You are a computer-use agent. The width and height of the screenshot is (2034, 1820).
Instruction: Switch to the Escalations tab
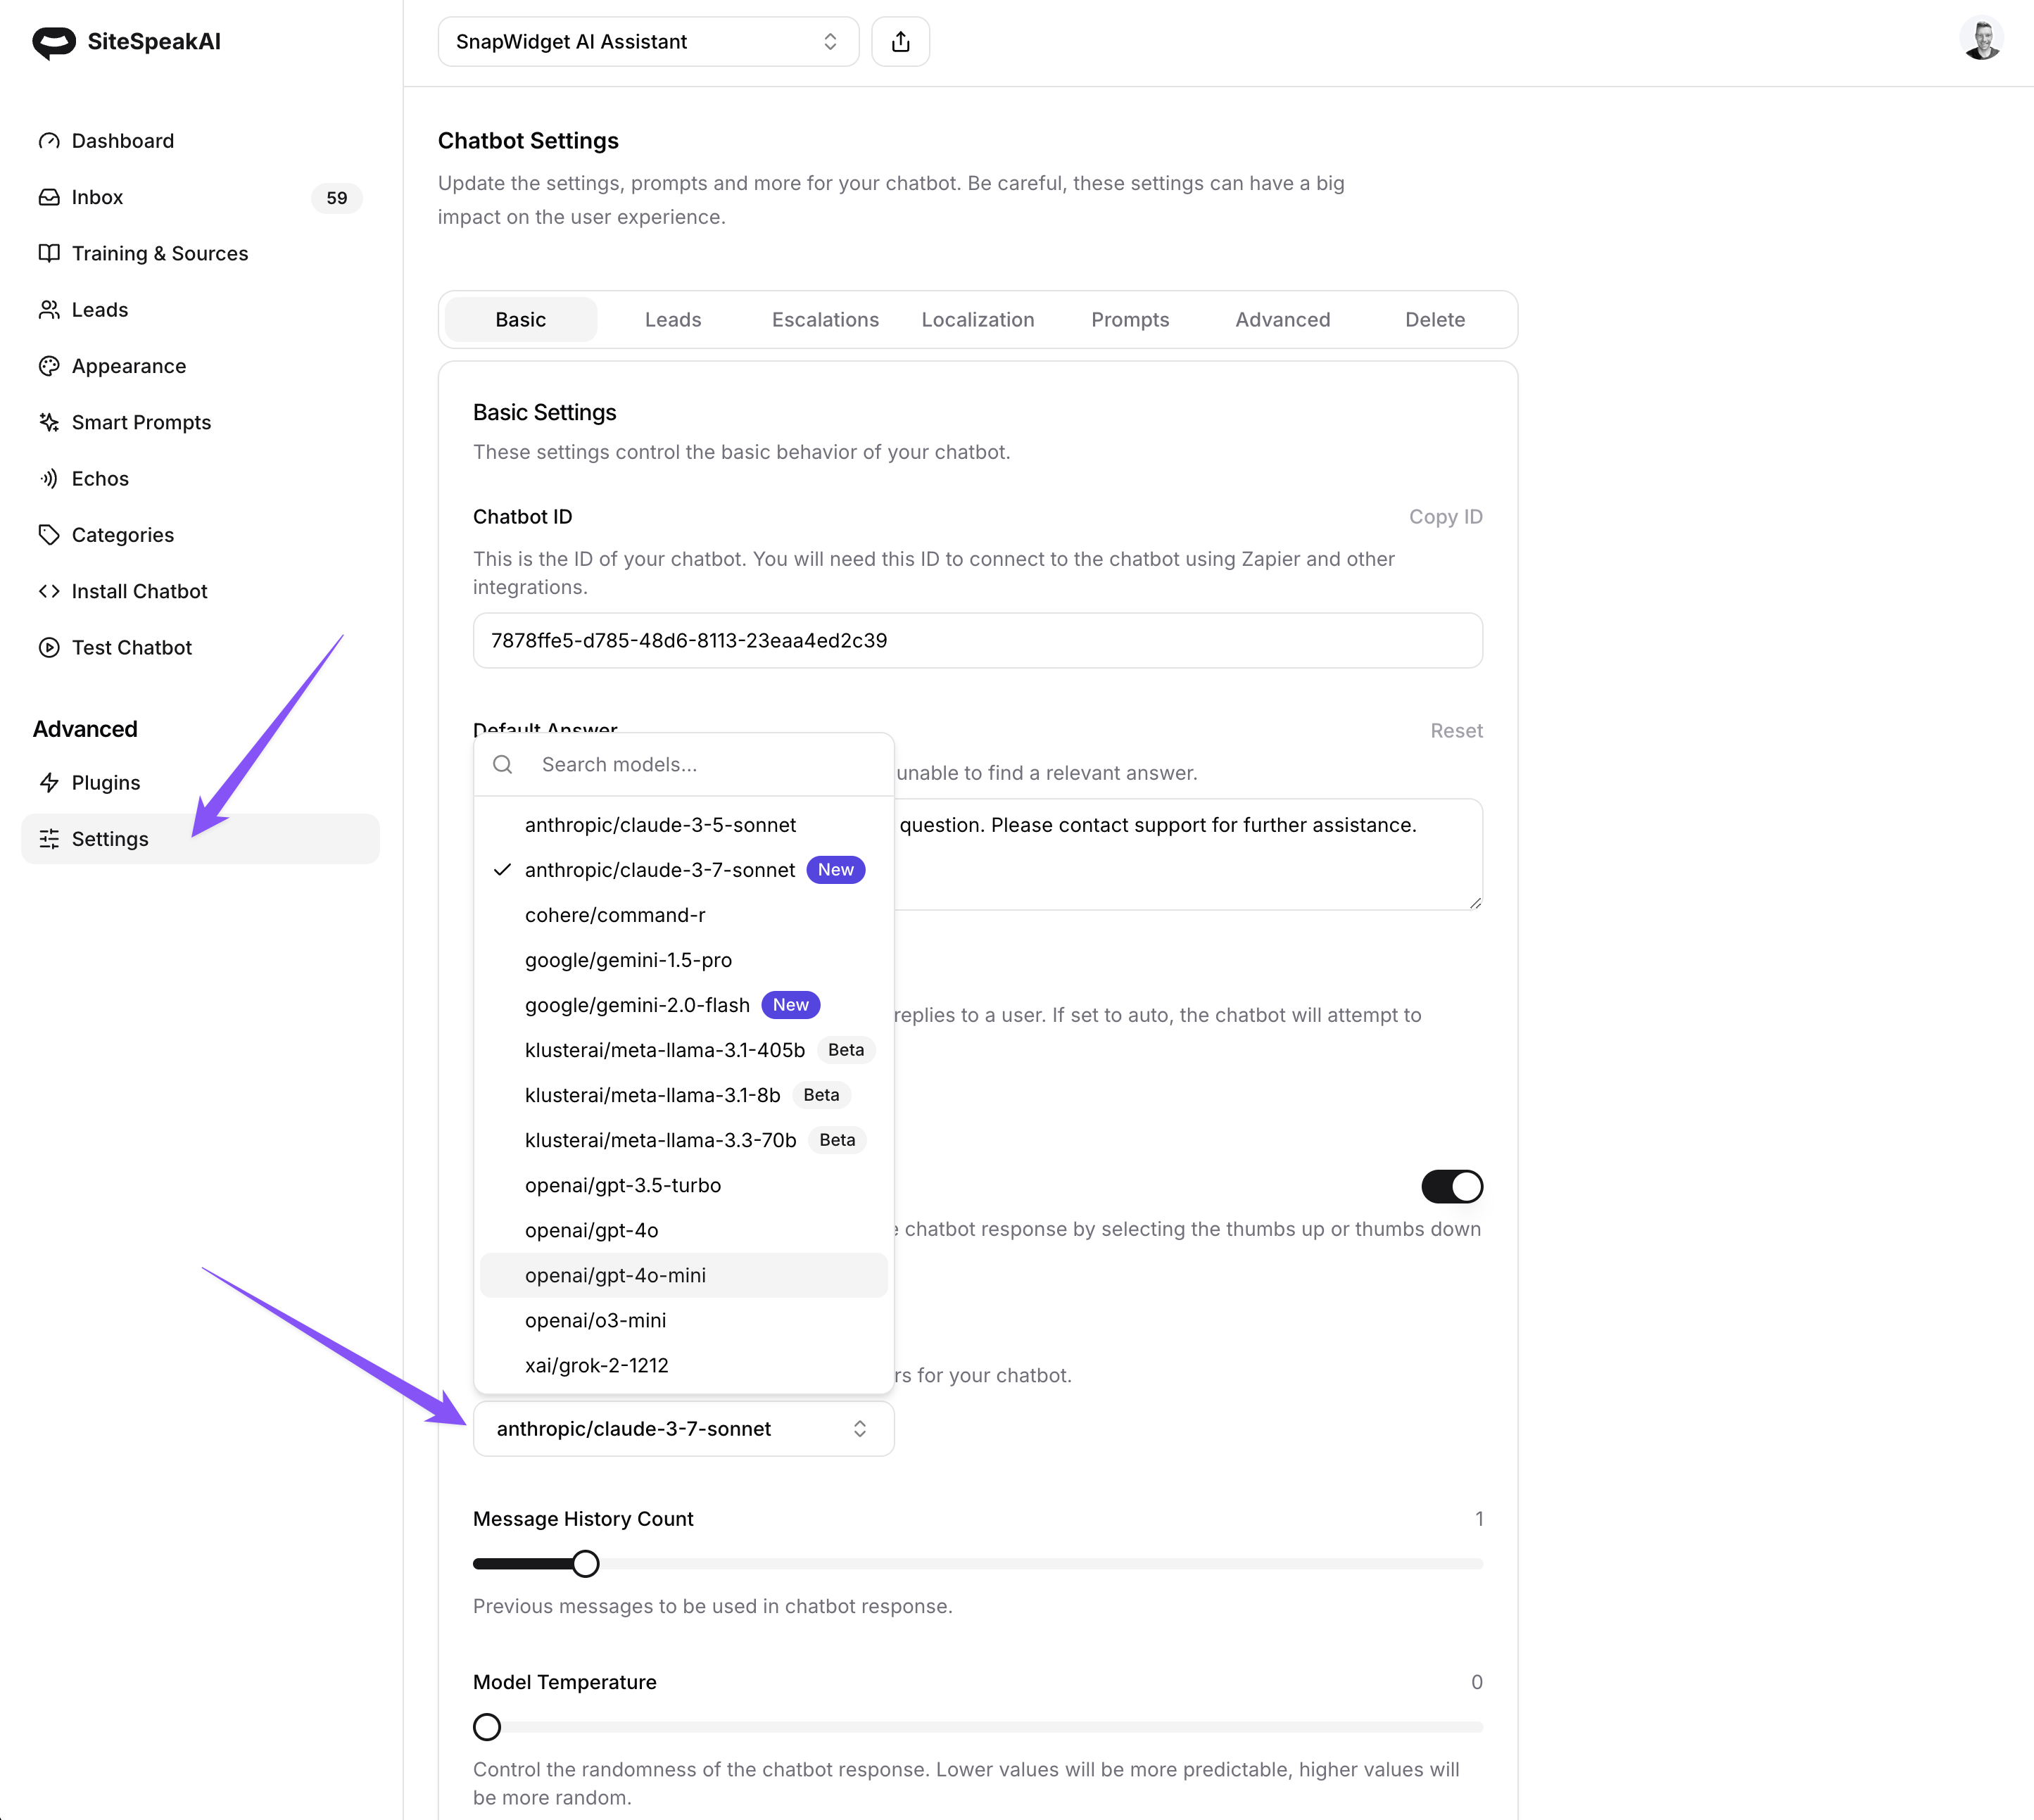pos(825,320)
